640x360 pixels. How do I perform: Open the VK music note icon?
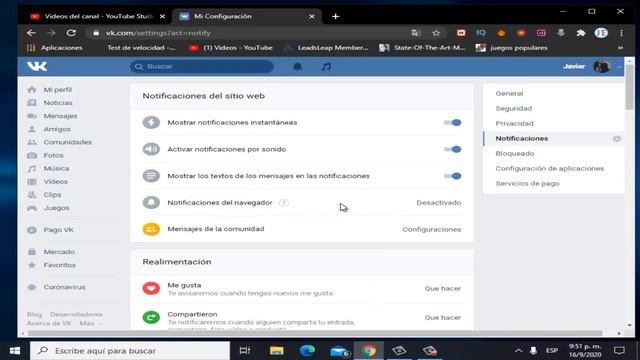(x=326, y=67)
